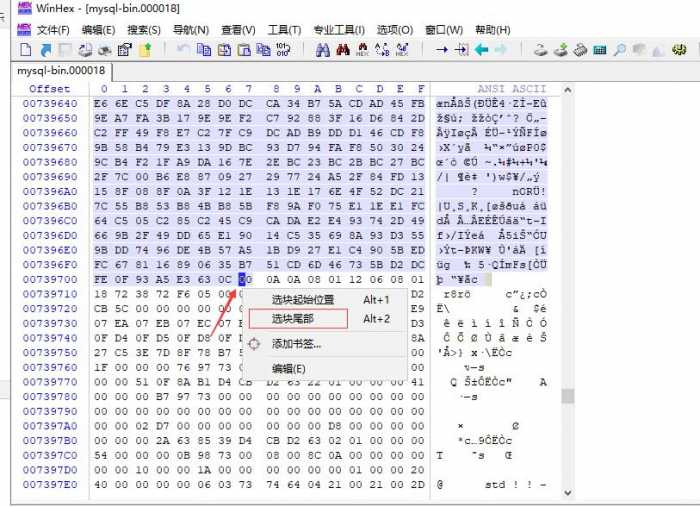Click the New file toolbar icon
Screen dimensions: 700x507
click(26, 49)
